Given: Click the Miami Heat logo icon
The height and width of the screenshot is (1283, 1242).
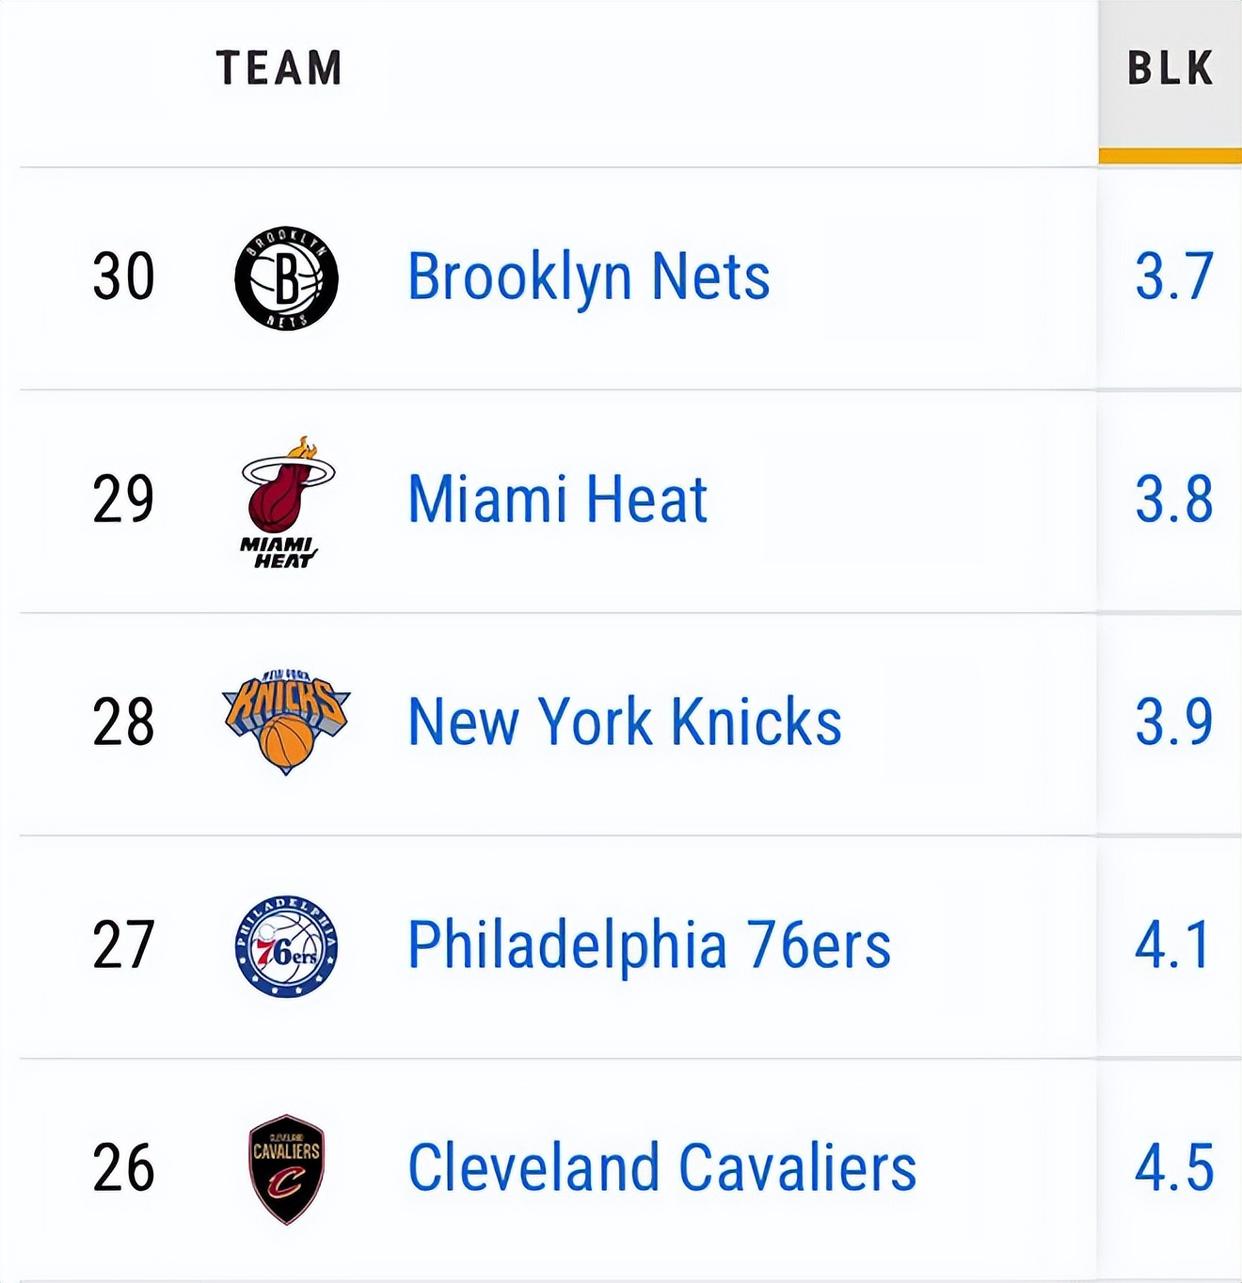Looking at the screenshot, I should point(286,501).
